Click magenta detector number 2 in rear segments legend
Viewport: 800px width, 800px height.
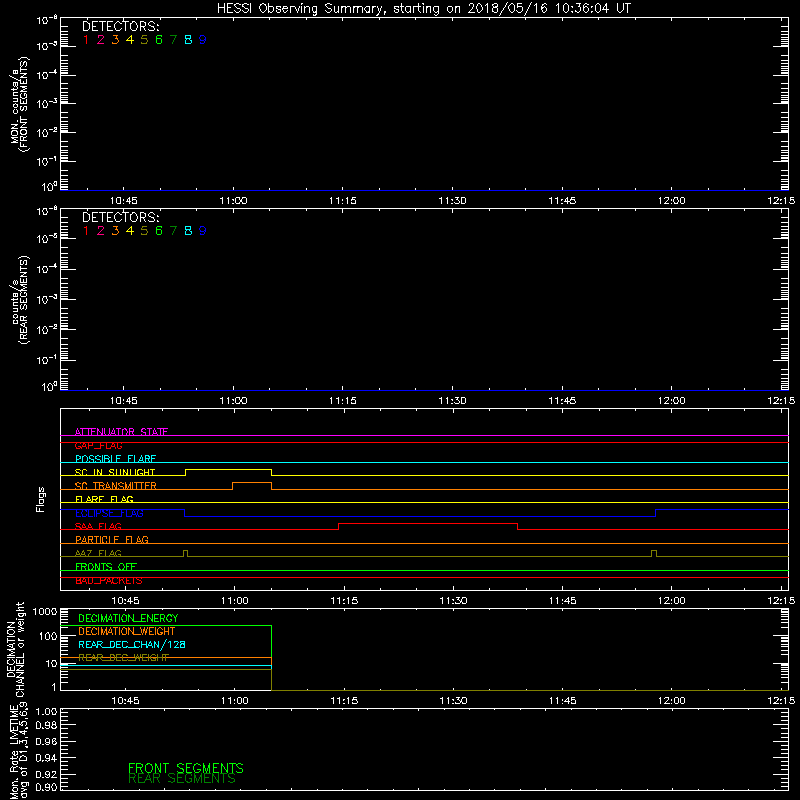(x=101, y=231)
